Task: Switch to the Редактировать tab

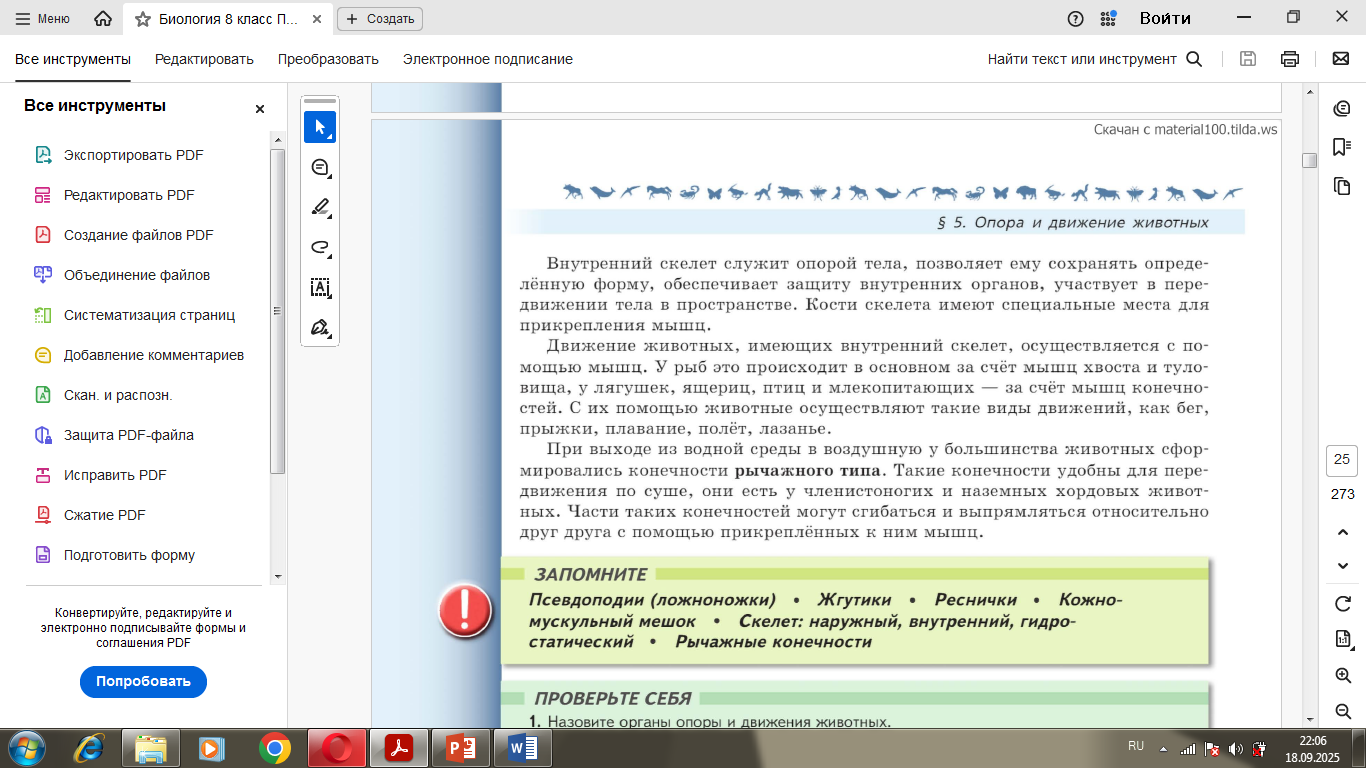Action: [204, 59]
